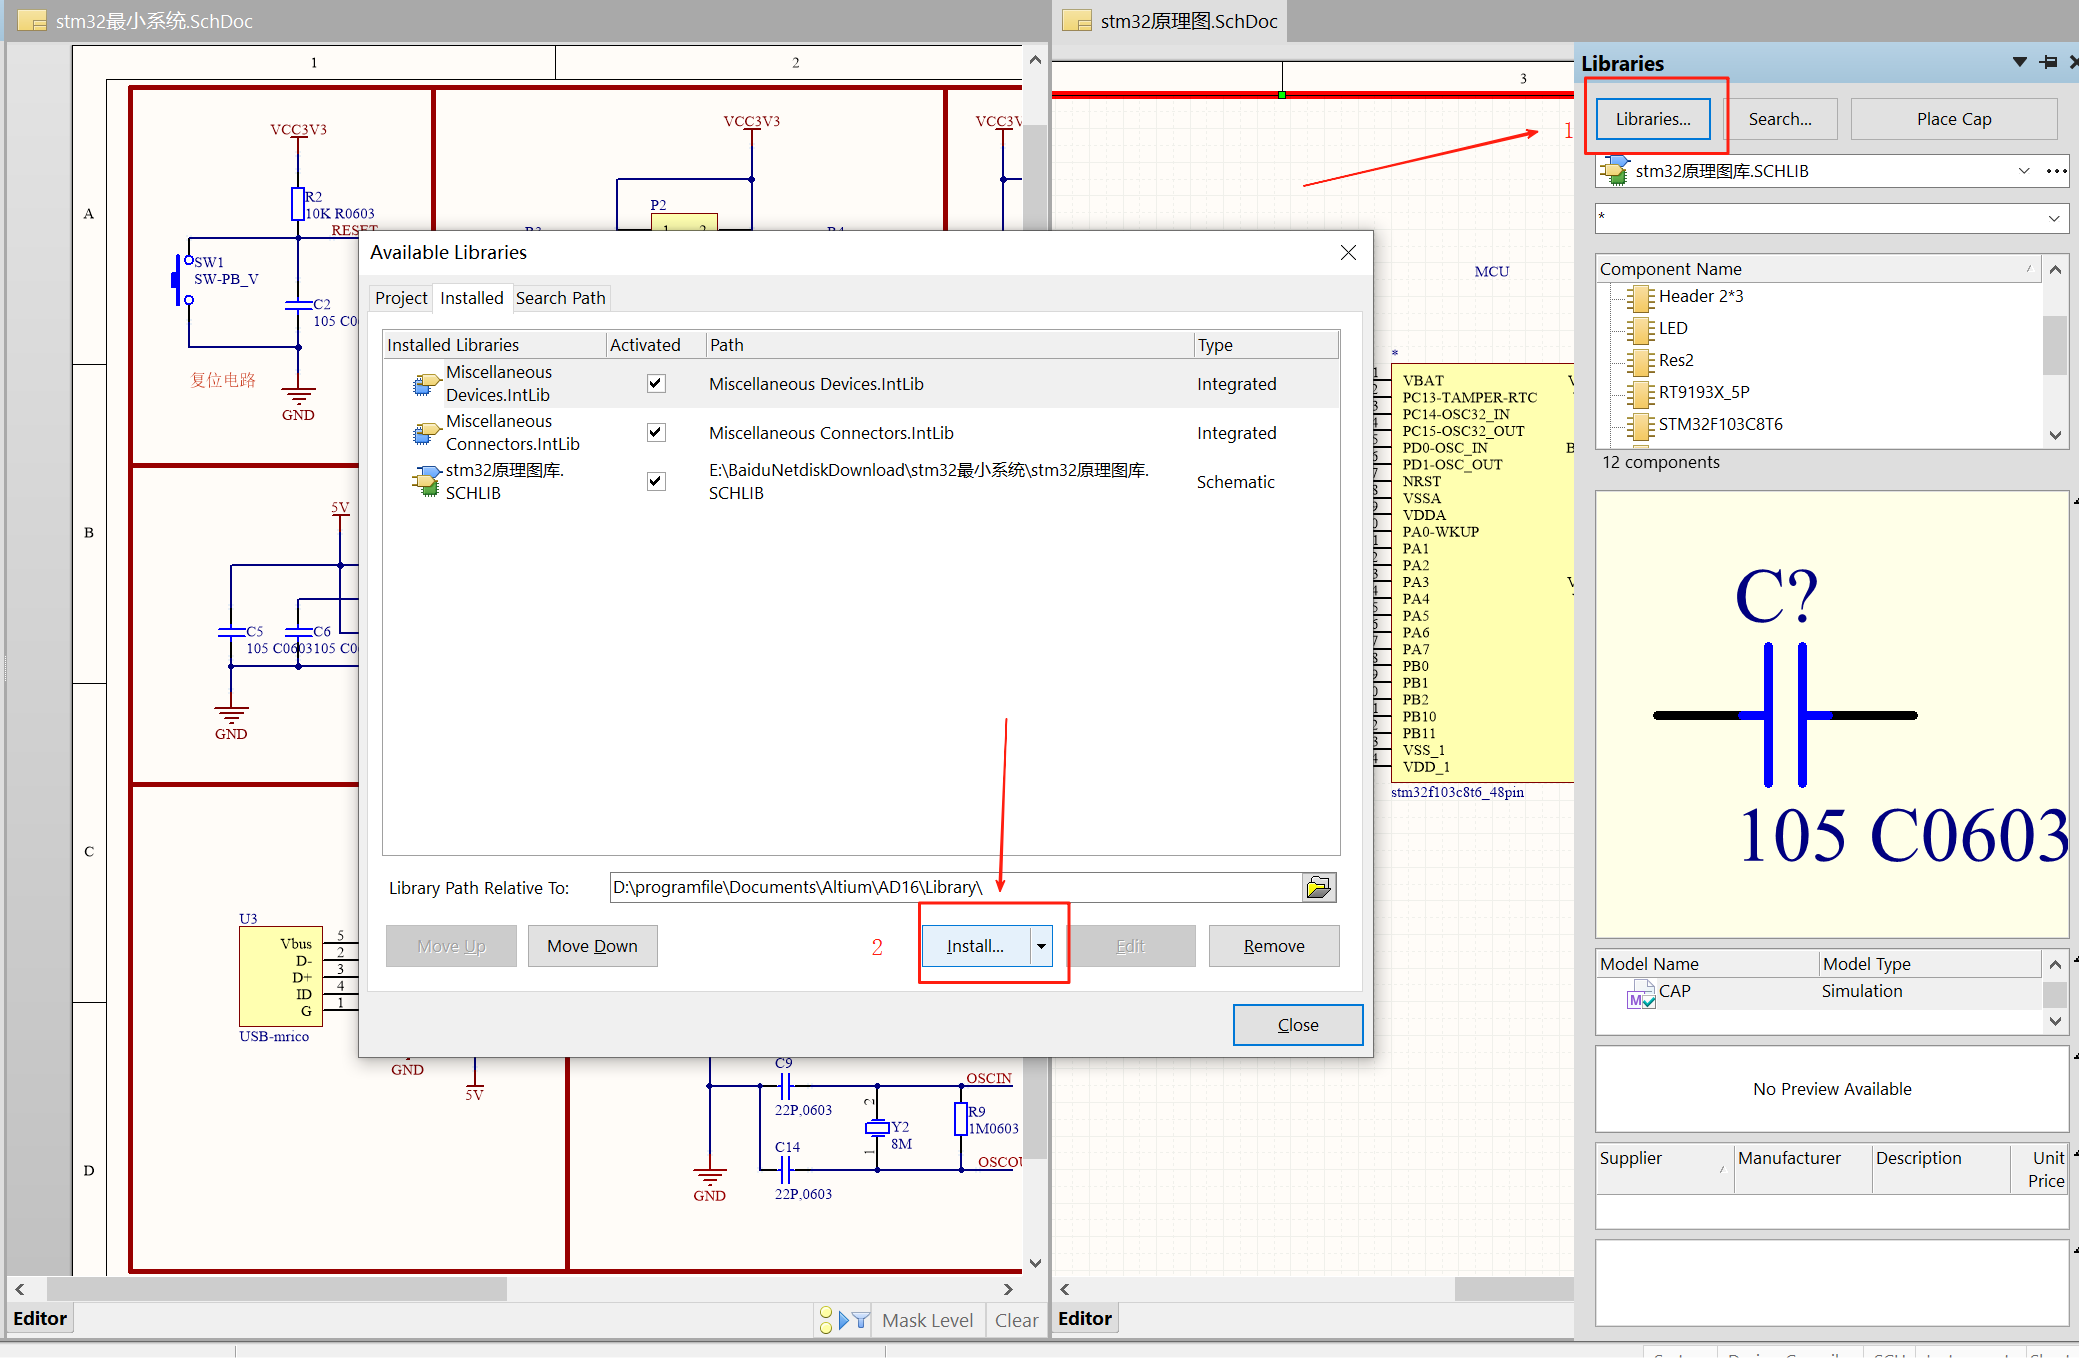Click the browse folder icon for library path
This screenshot has height=1358, width=2079.
tap(1319, 887)
